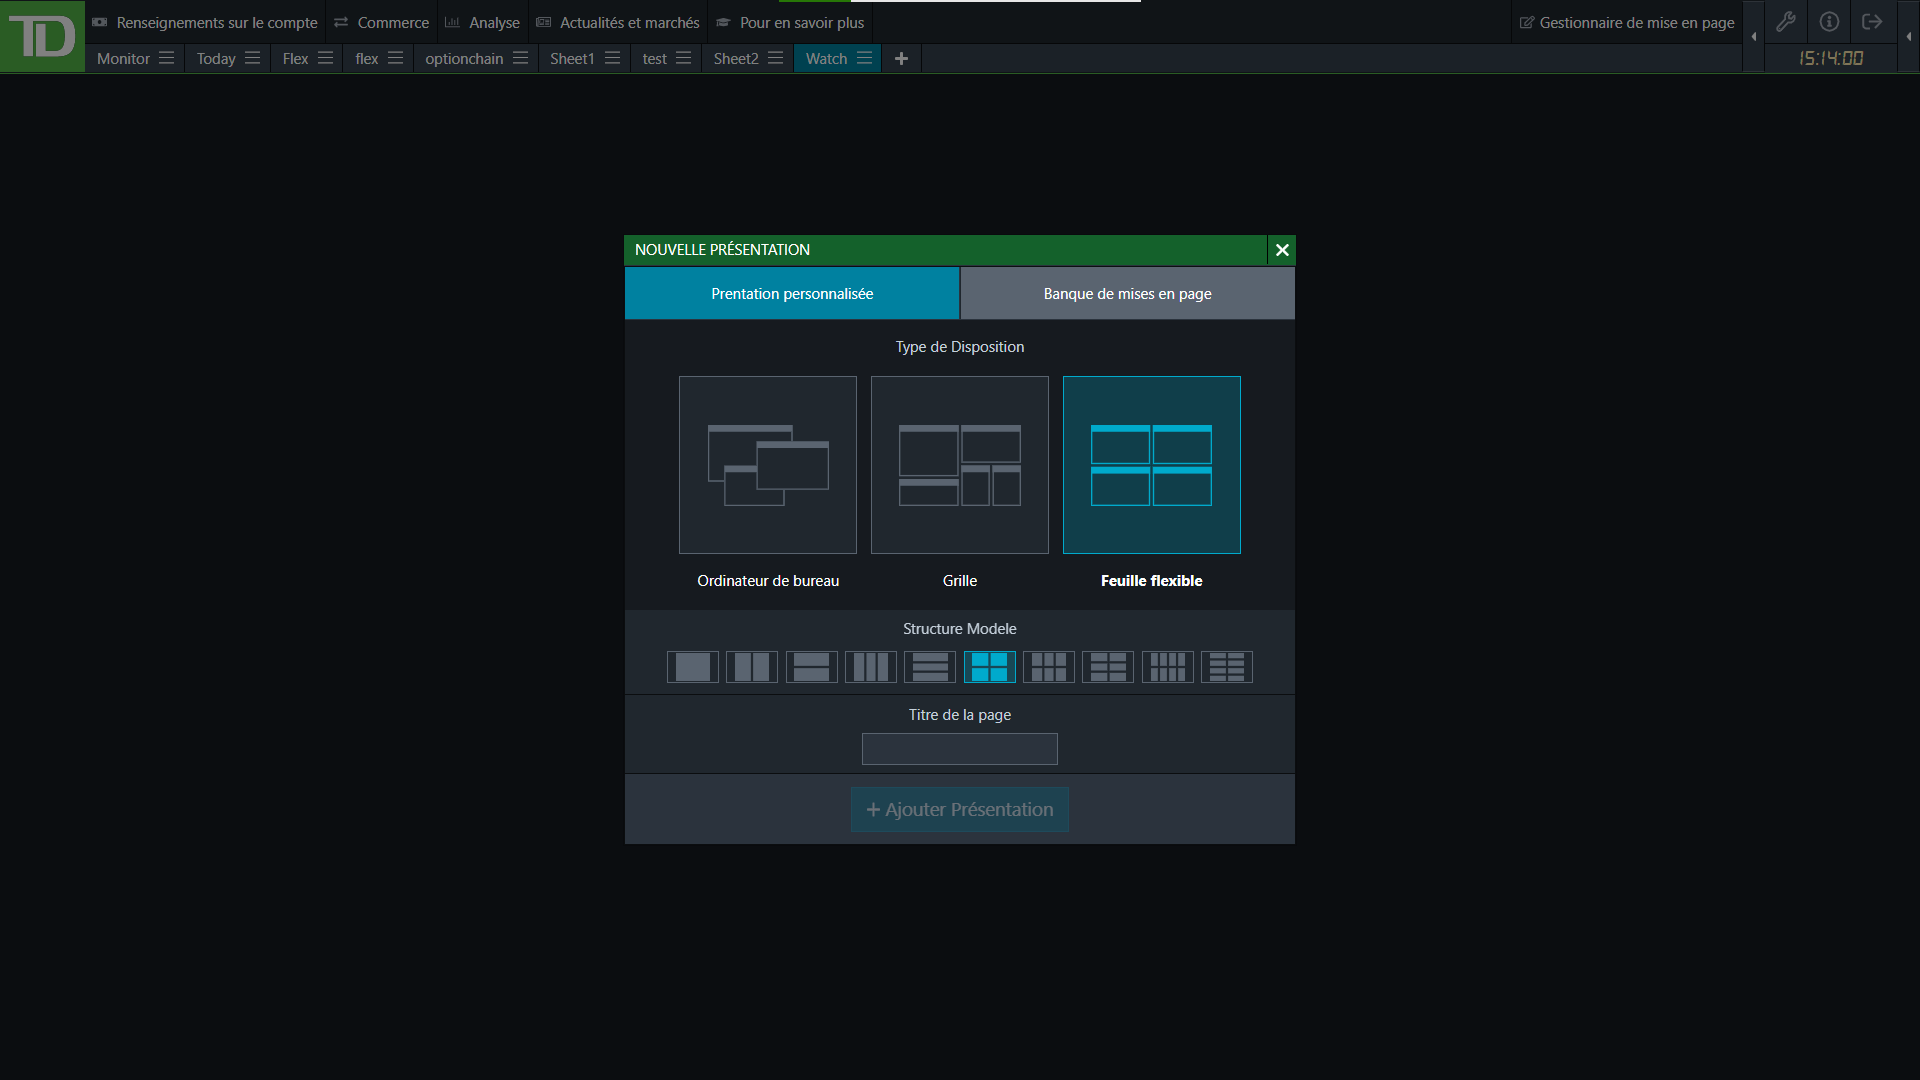The width and height of the screenshot is (1920, 1080).
Task: Click the logout arrow icon
Action: coord(1872,22)
